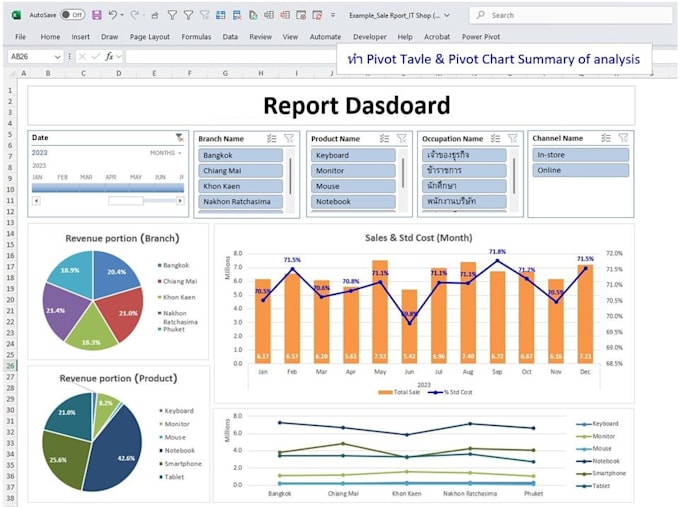Click the formula bar cancel X icon
The image size is (680, 507).
point(82,56)
